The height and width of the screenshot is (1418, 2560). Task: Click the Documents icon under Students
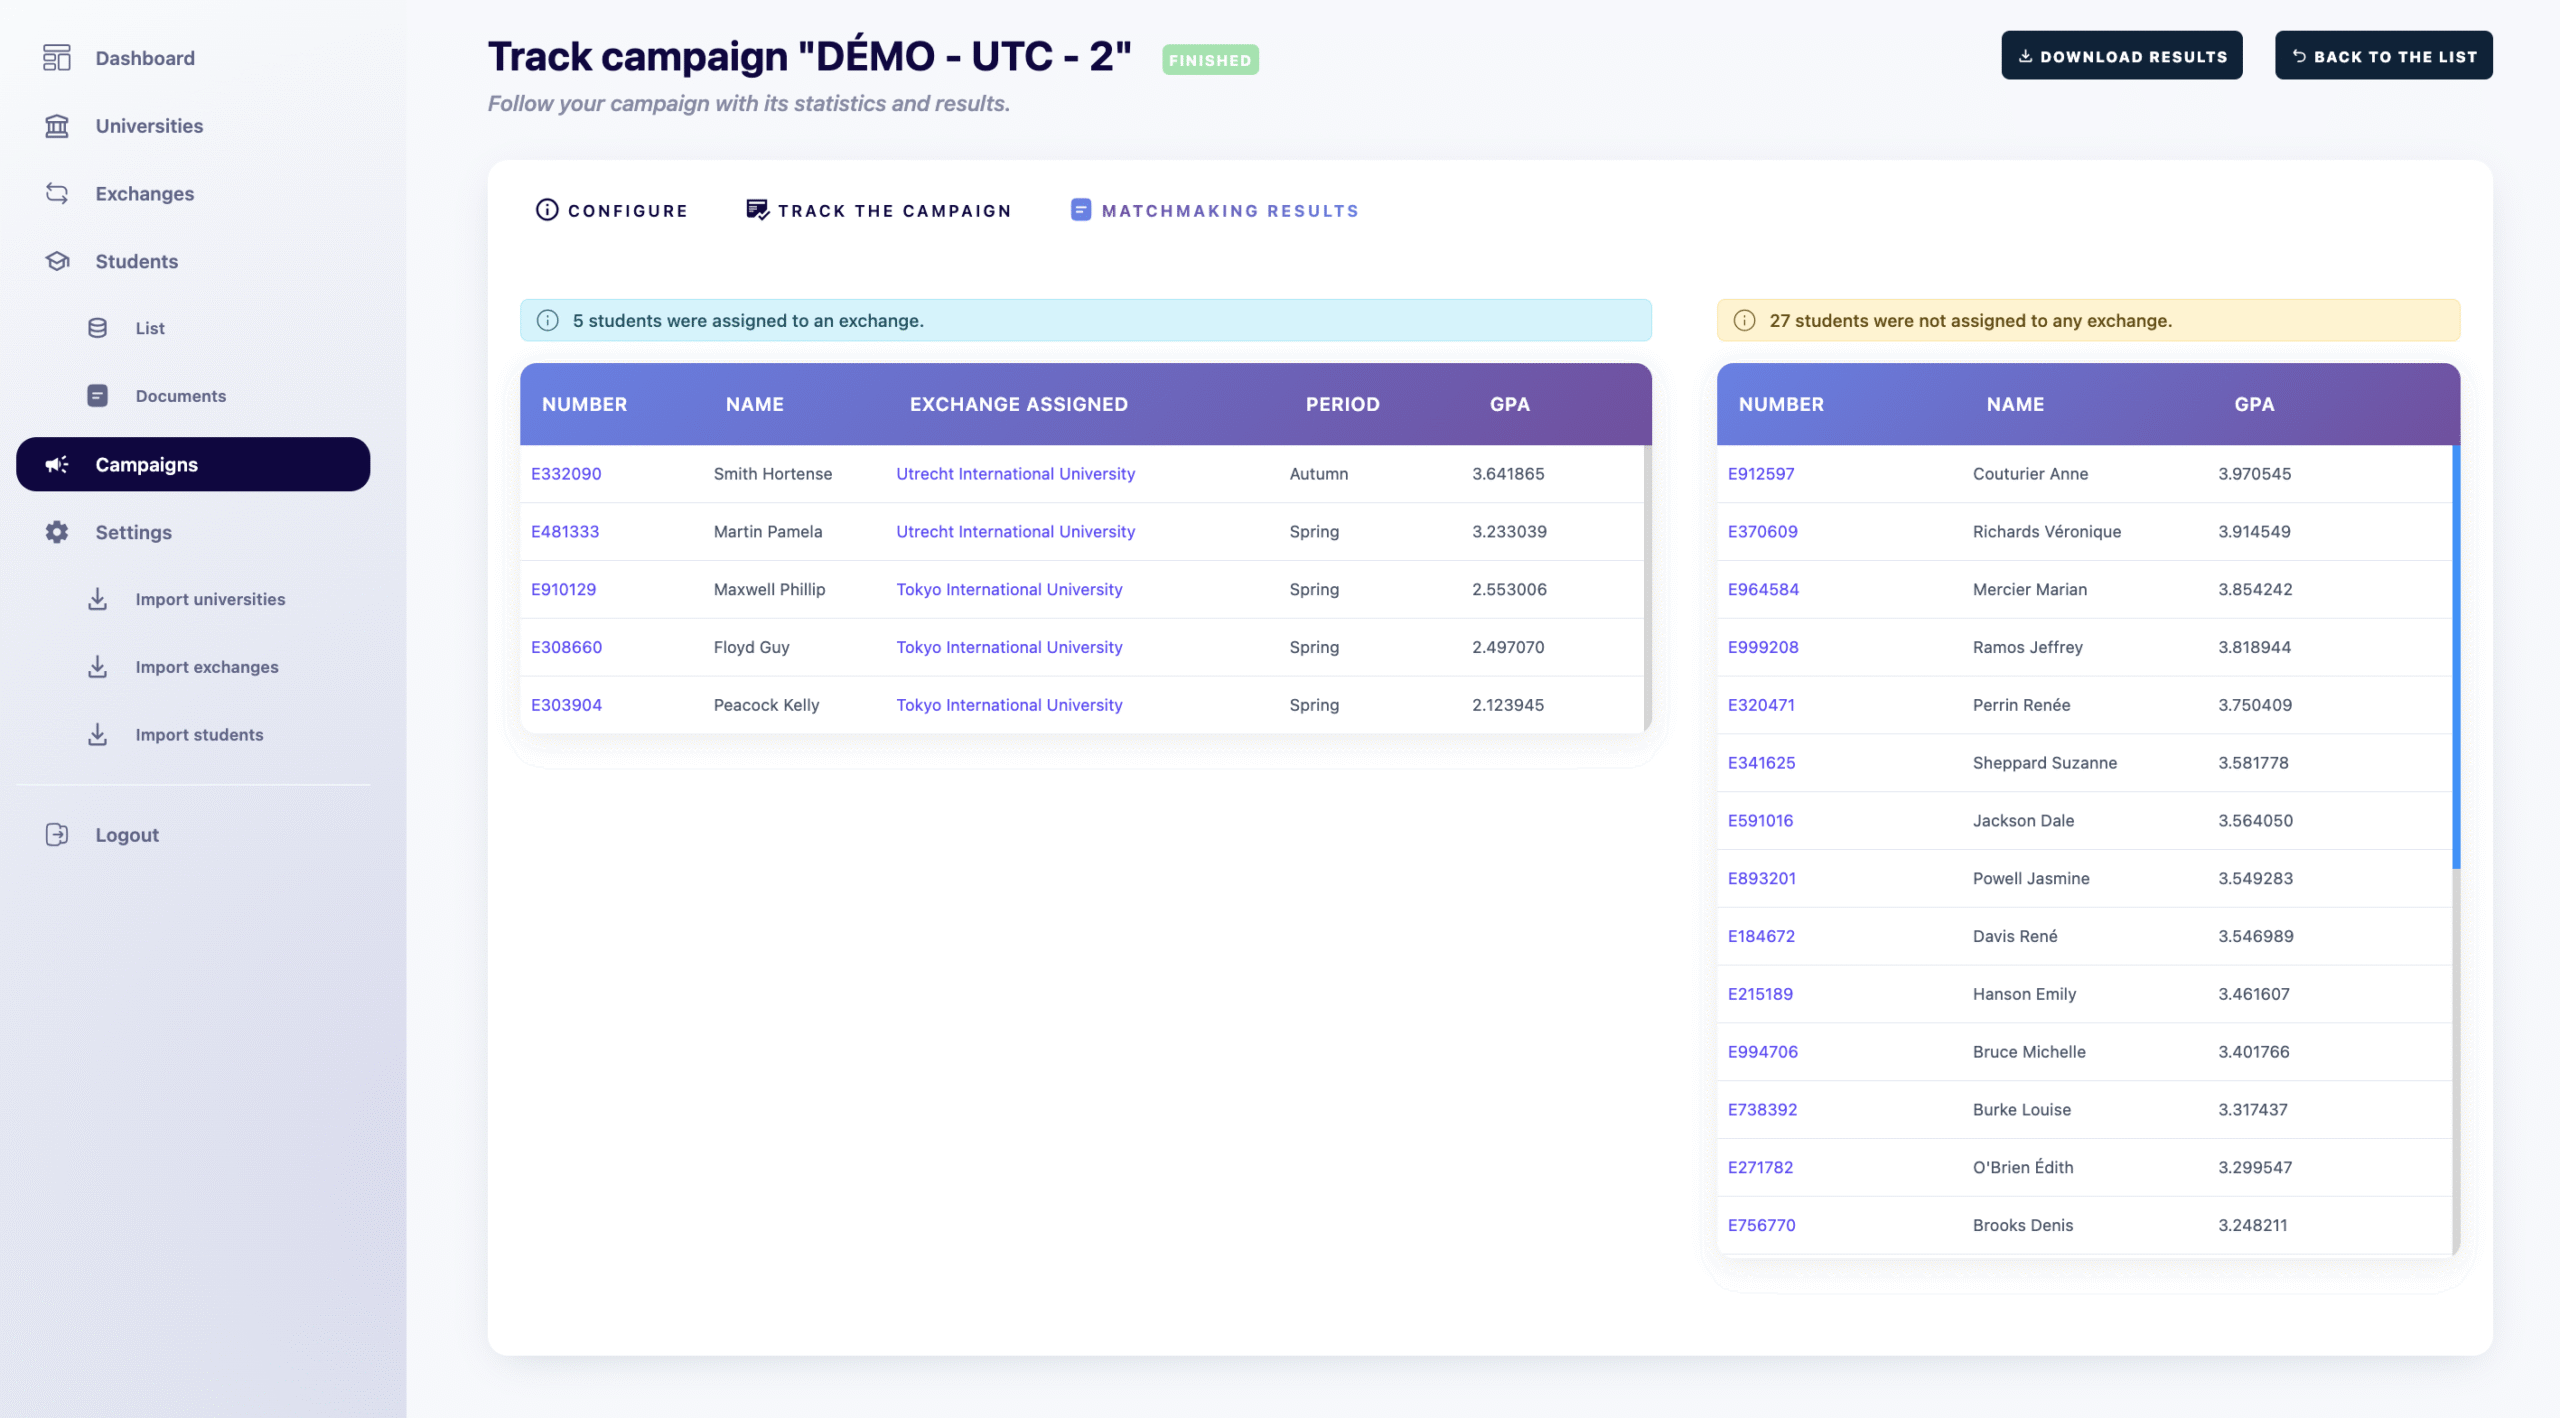(x=97, y=396)
